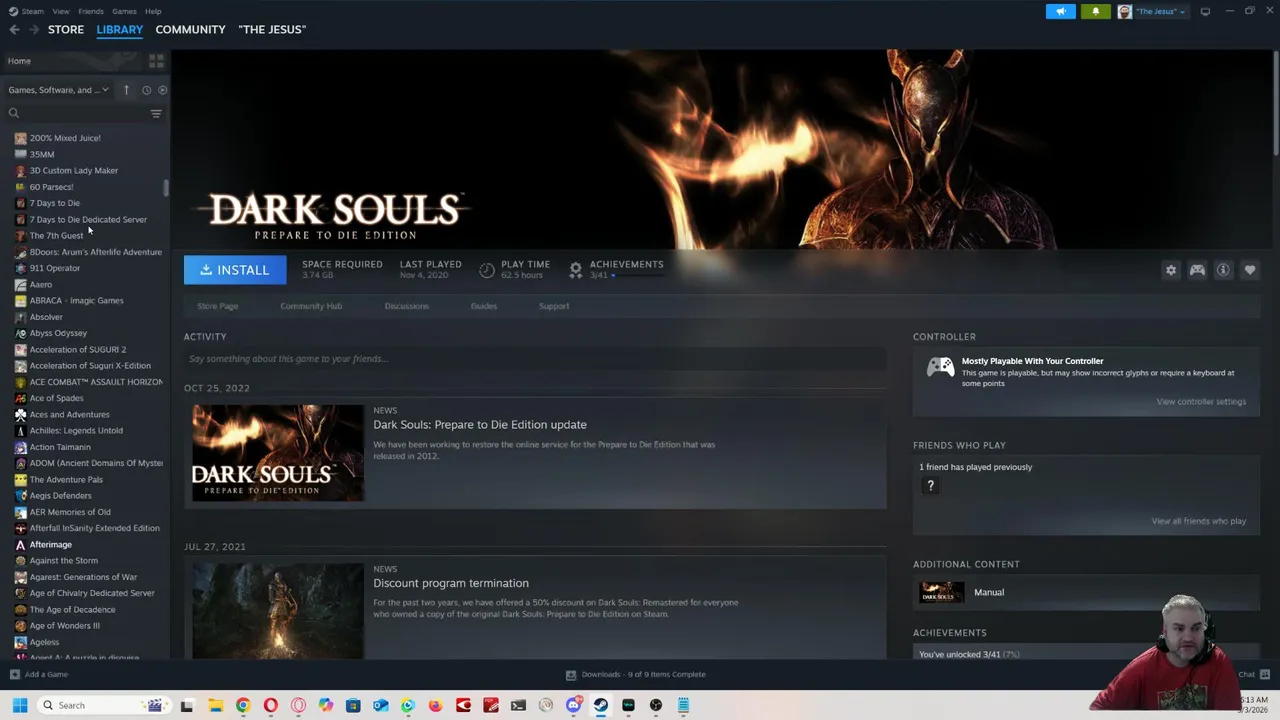Open game info circle icon
The width and height of the screenshot is (1280, 720).
click(1223, 270)
